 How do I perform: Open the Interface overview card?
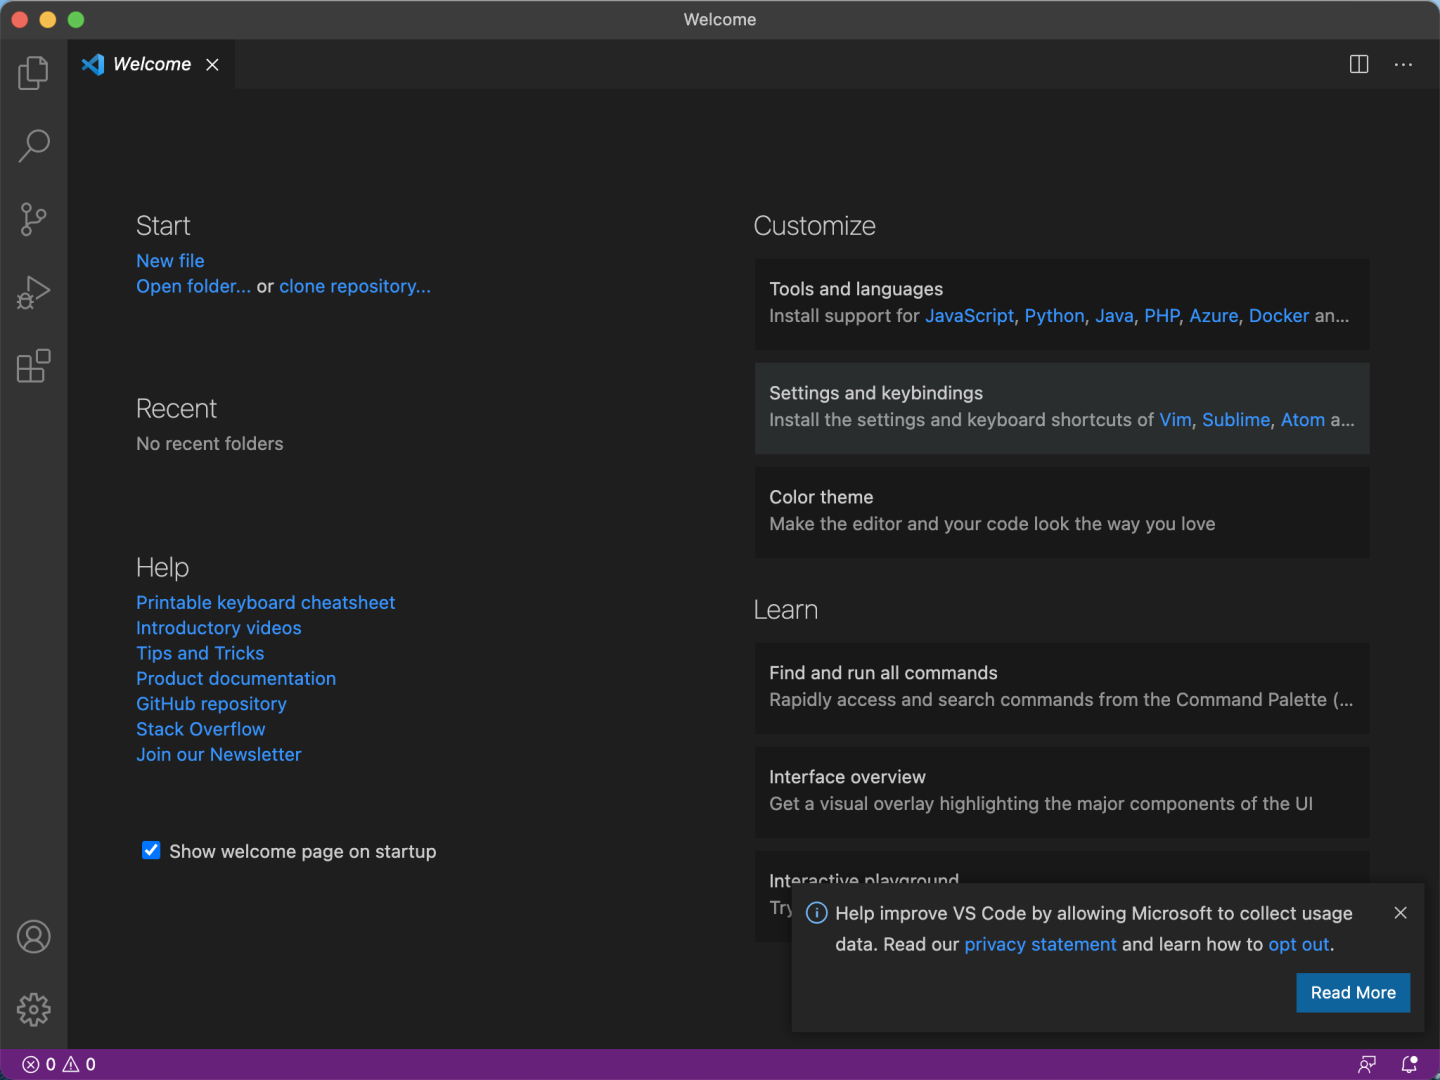[1062, 792]
